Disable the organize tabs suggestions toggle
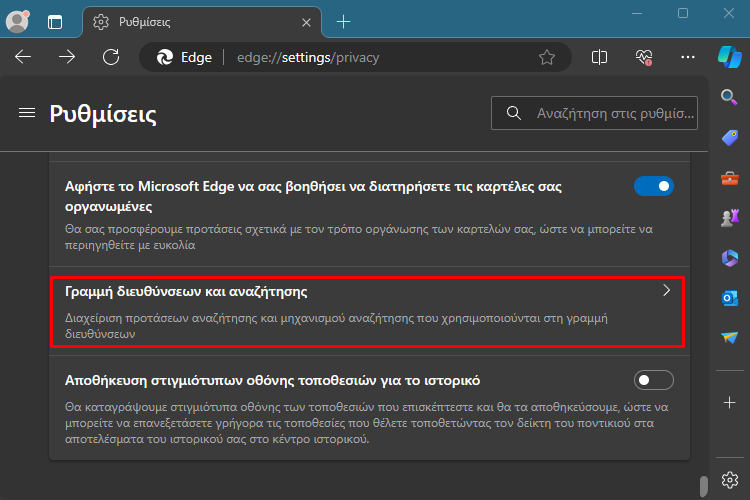Screen dimensions: 750x500 click(x=654, y=186)
